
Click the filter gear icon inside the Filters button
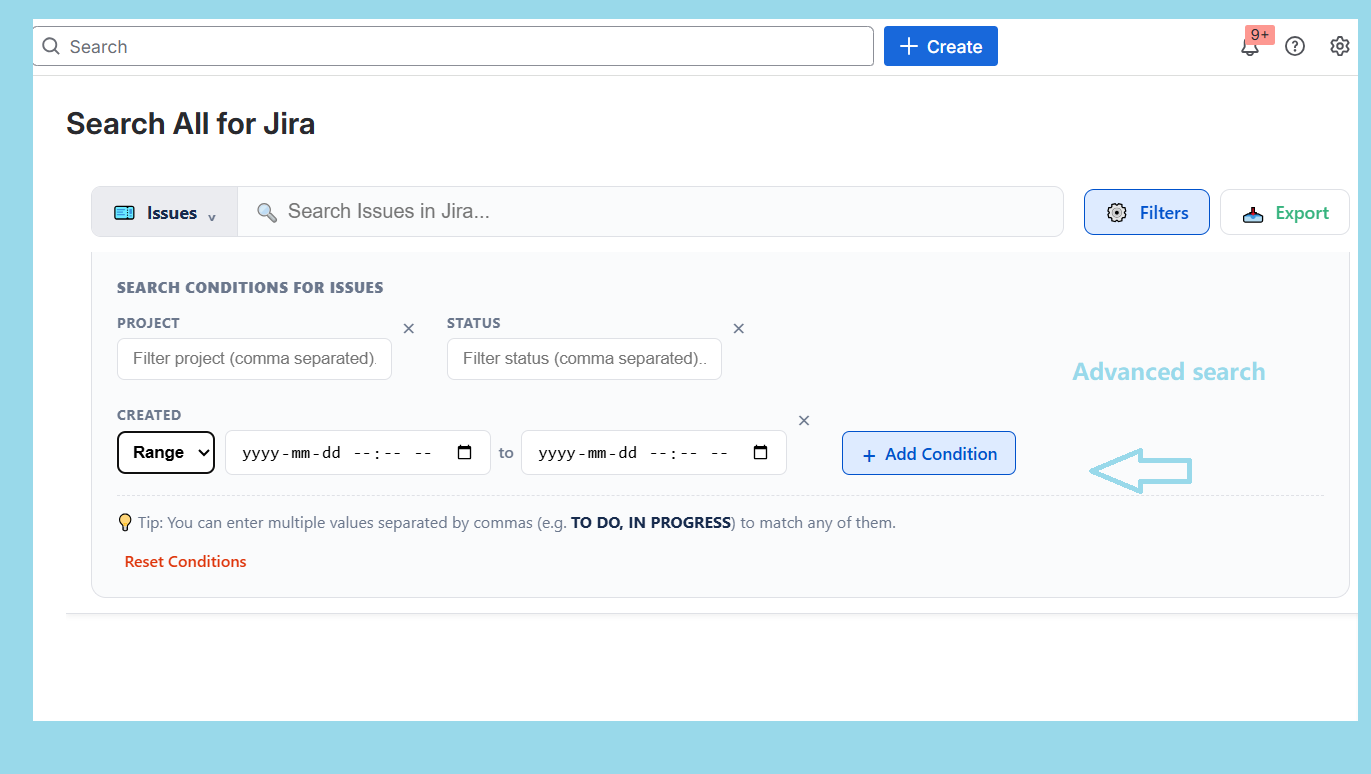point(1117,211)
